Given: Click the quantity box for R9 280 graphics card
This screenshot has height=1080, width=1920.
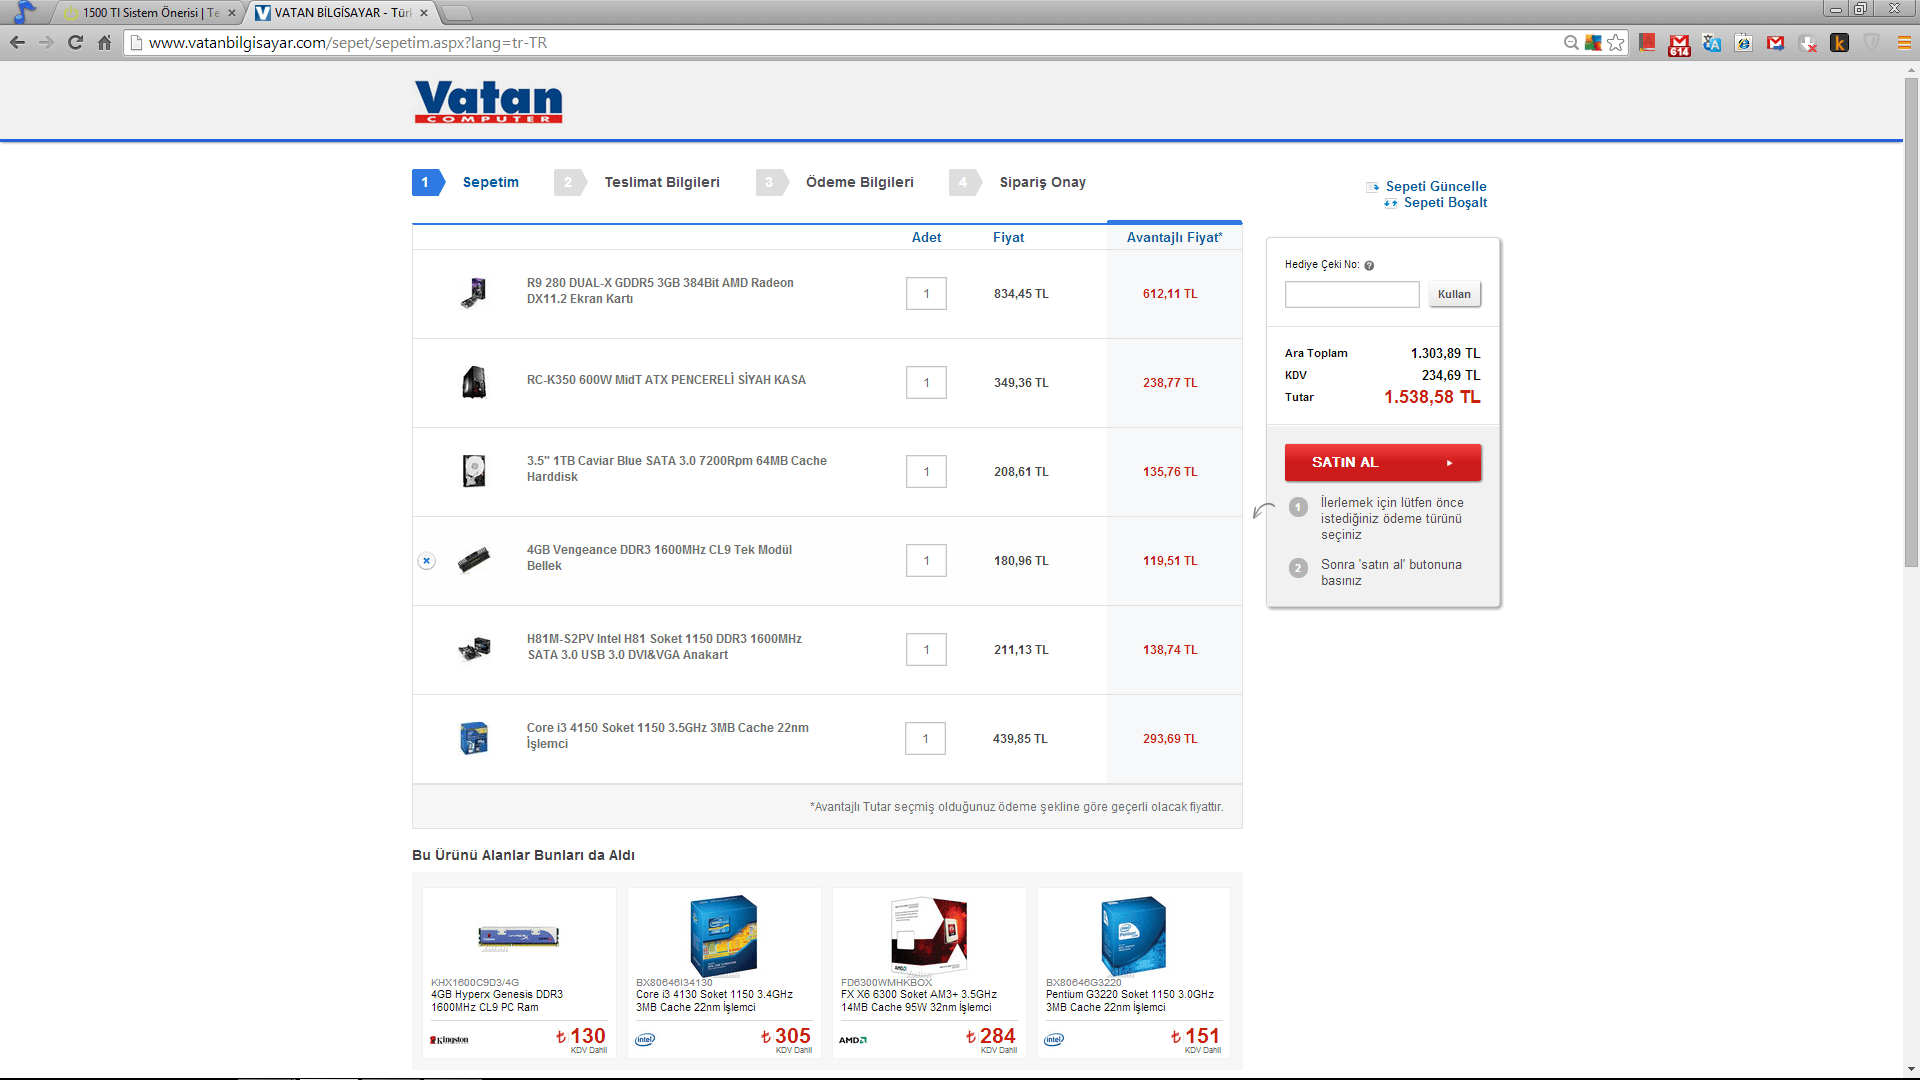Looking at the screenshot, I should [x=926, y=294].
